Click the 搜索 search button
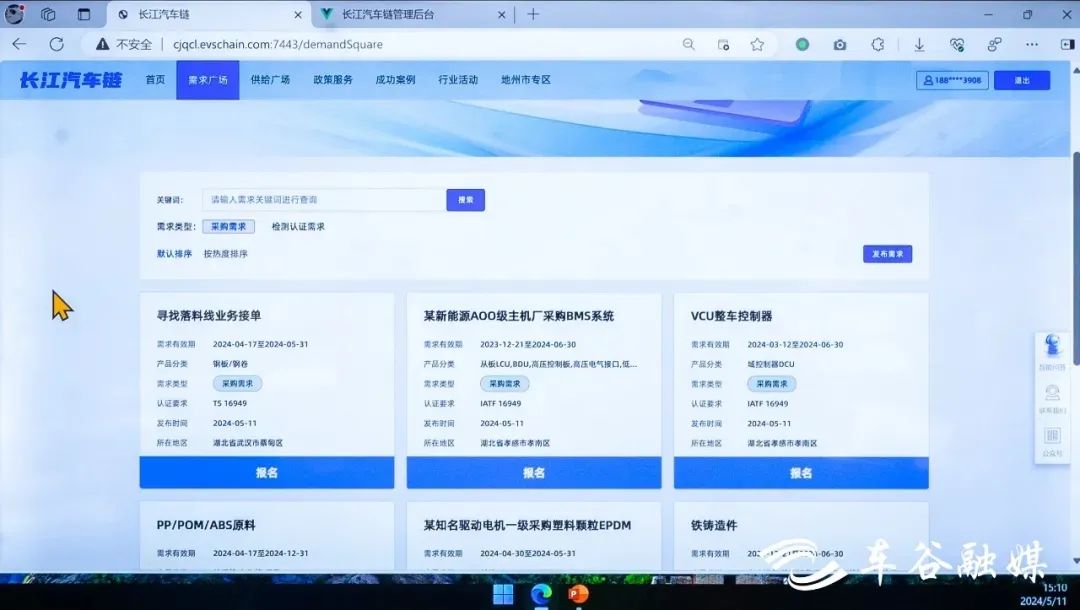Viewport: 1080px width, 610px height. point(465,200)
